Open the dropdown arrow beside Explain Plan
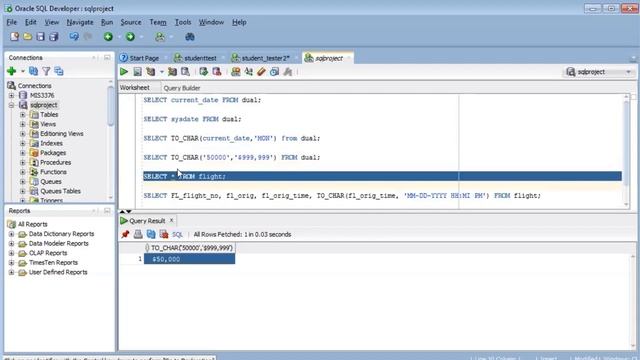This screenshot has height=360, width=640. coord(162,72)
